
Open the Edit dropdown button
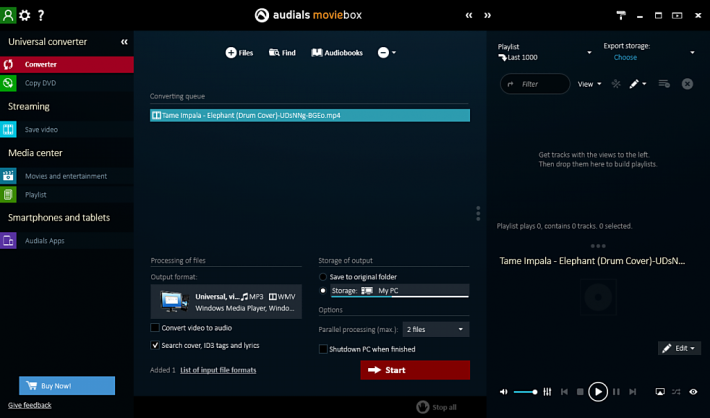(x=679, y=348)
